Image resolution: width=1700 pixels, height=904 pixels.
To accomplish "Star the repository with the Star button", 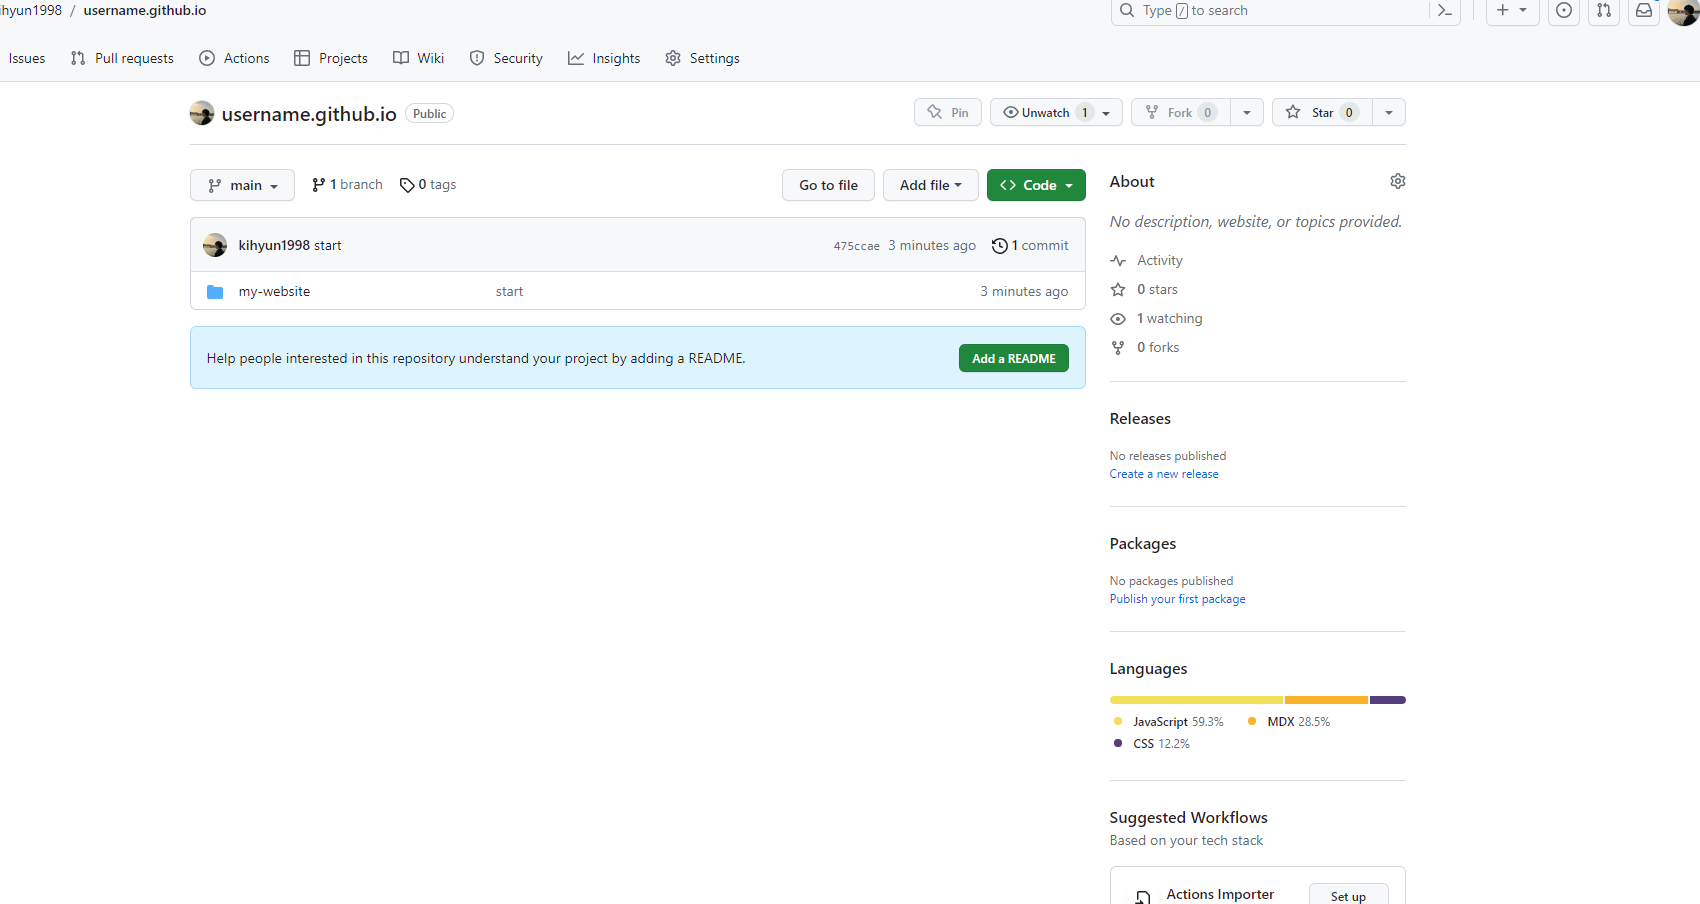I will tap(1322, 112).
